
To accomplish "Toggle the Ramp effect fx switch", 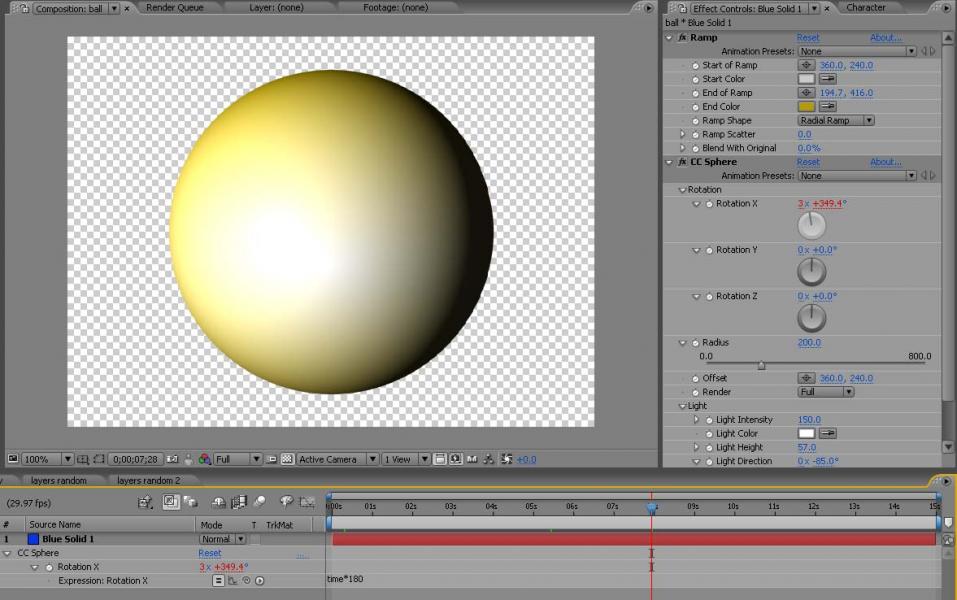I will [x=682, y=38].
